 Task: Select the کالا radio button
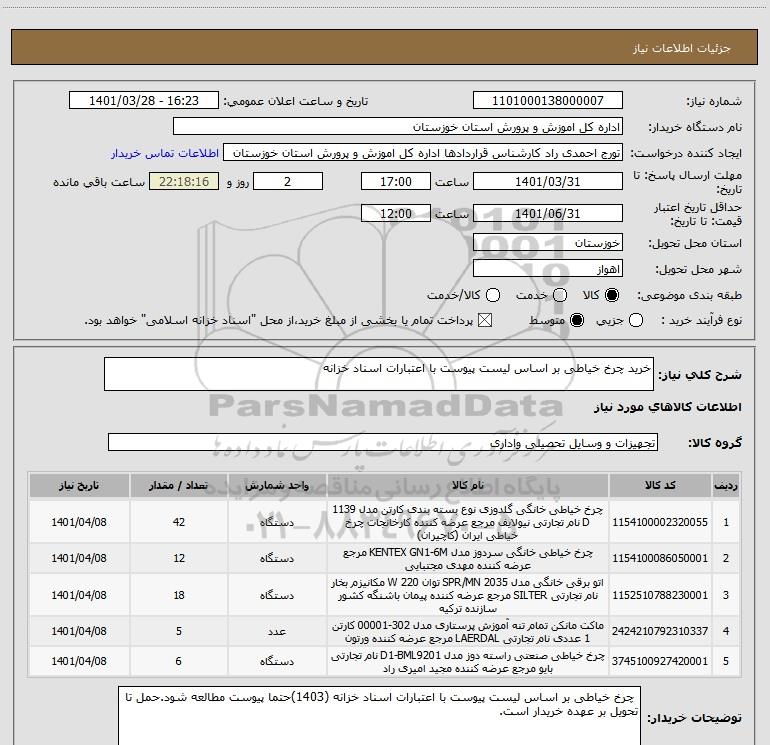click(612, 295)
